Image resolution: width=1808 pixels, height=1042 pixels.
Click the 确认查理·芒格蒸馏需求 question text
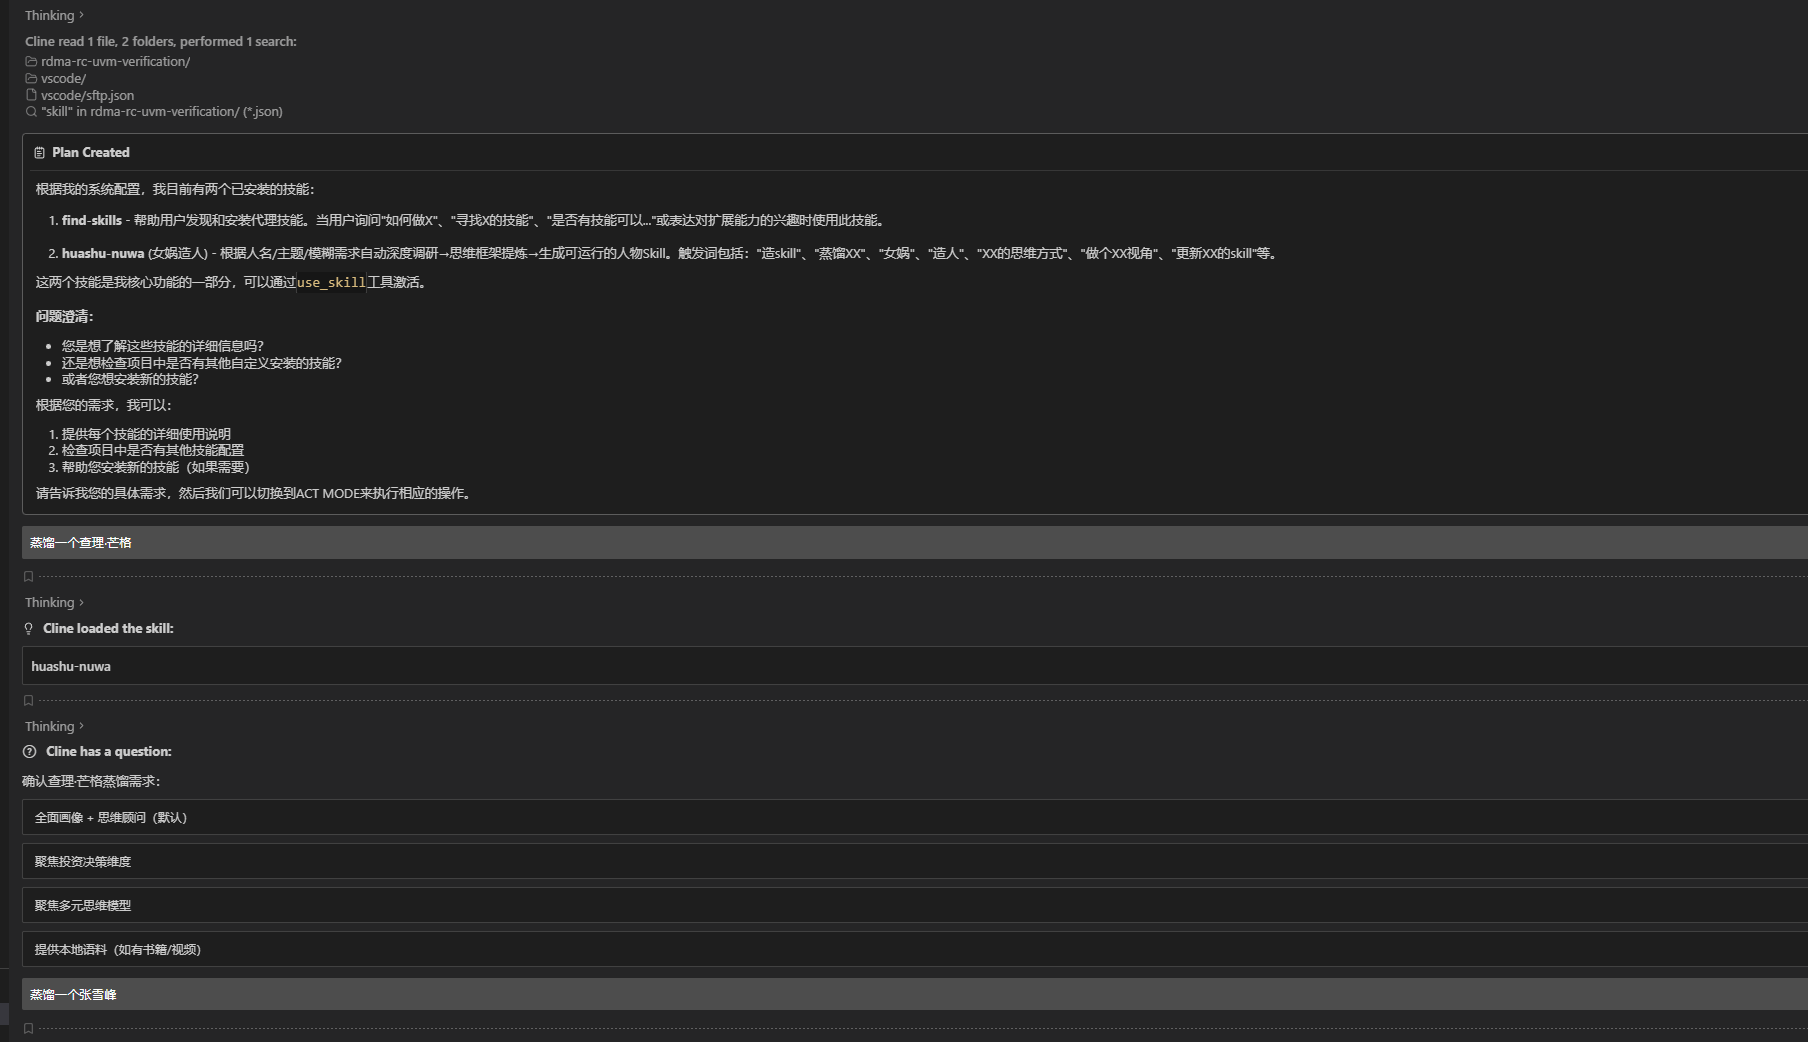(91, 781)
